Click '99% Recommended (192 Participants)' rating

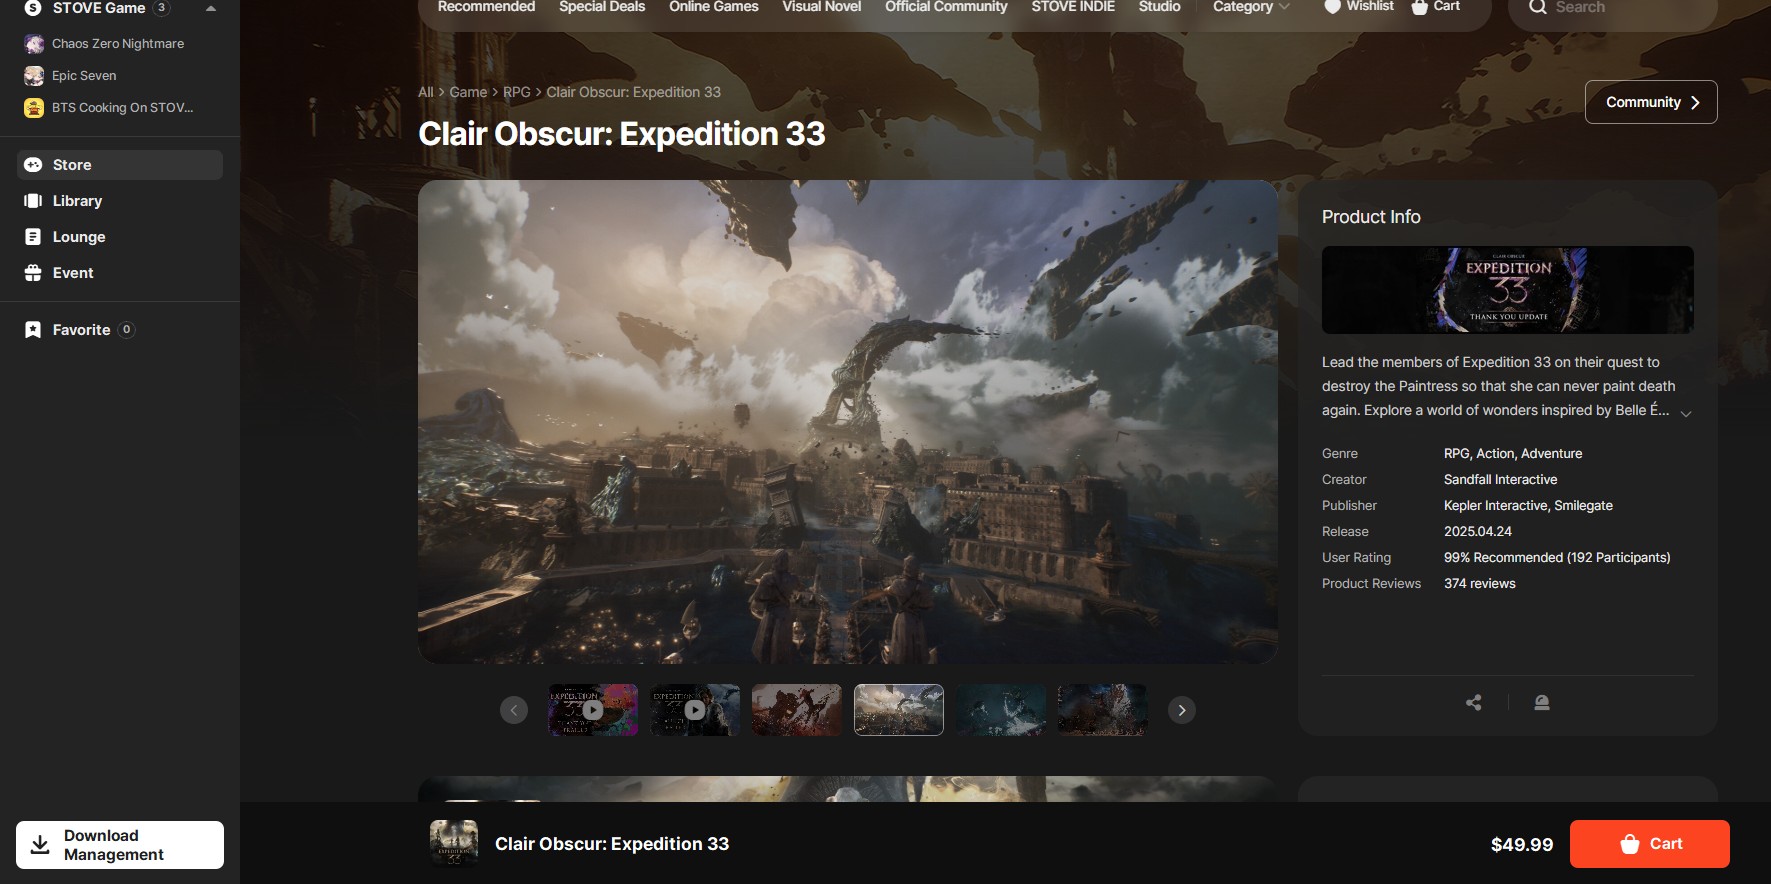[x=1557, y=558]
